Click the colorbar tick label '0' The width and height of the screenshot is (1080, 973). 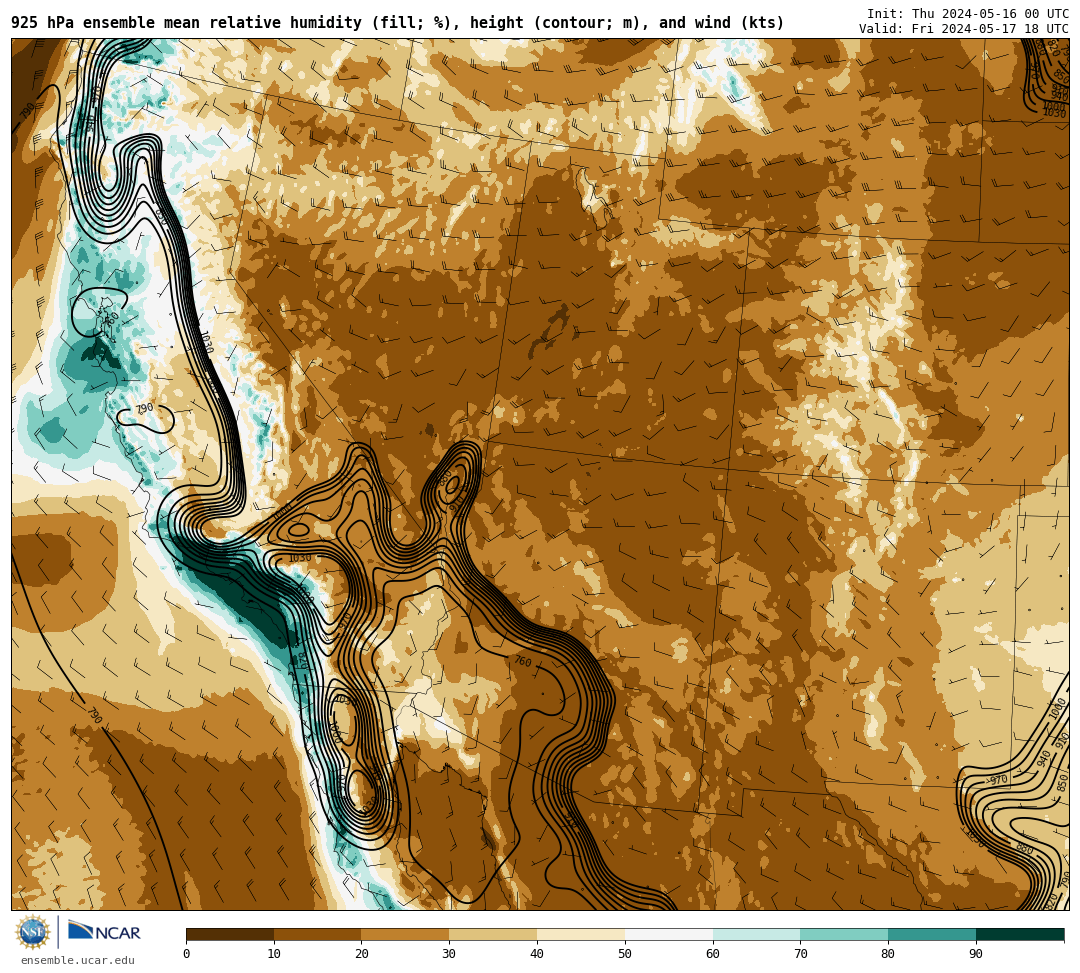(187, 954)
